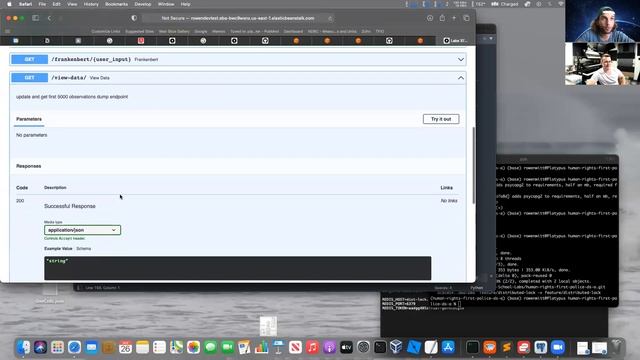Image resolution: width=640 pixels, height=360 pixels.
Task: Open the privacy report shield icon
Action: coord(134,18)
